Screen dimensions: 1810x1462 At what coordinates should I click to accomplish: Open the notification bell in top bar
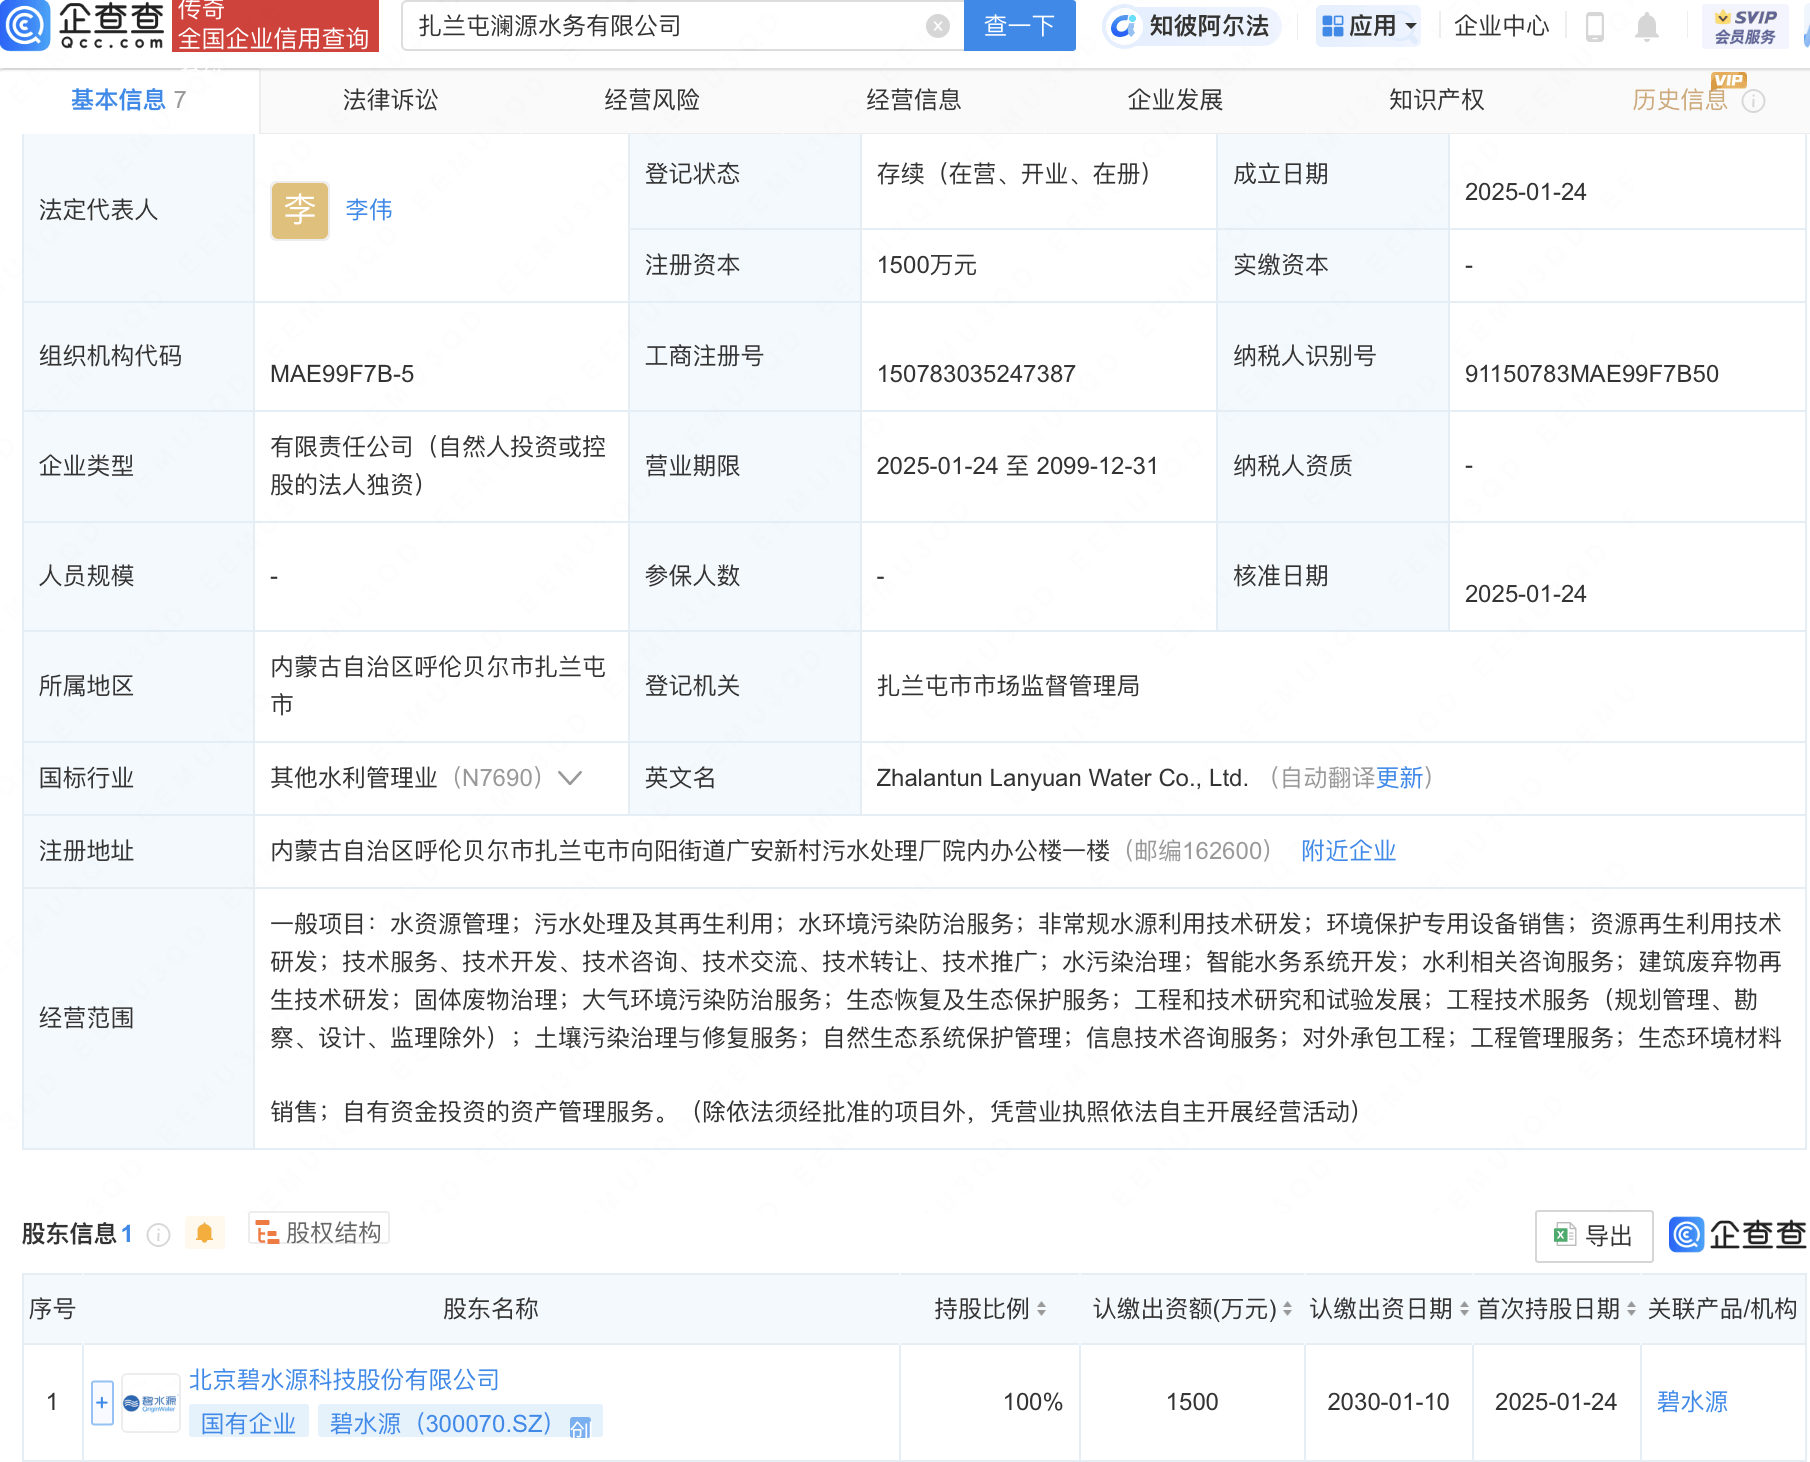[x=1646, y=27]
